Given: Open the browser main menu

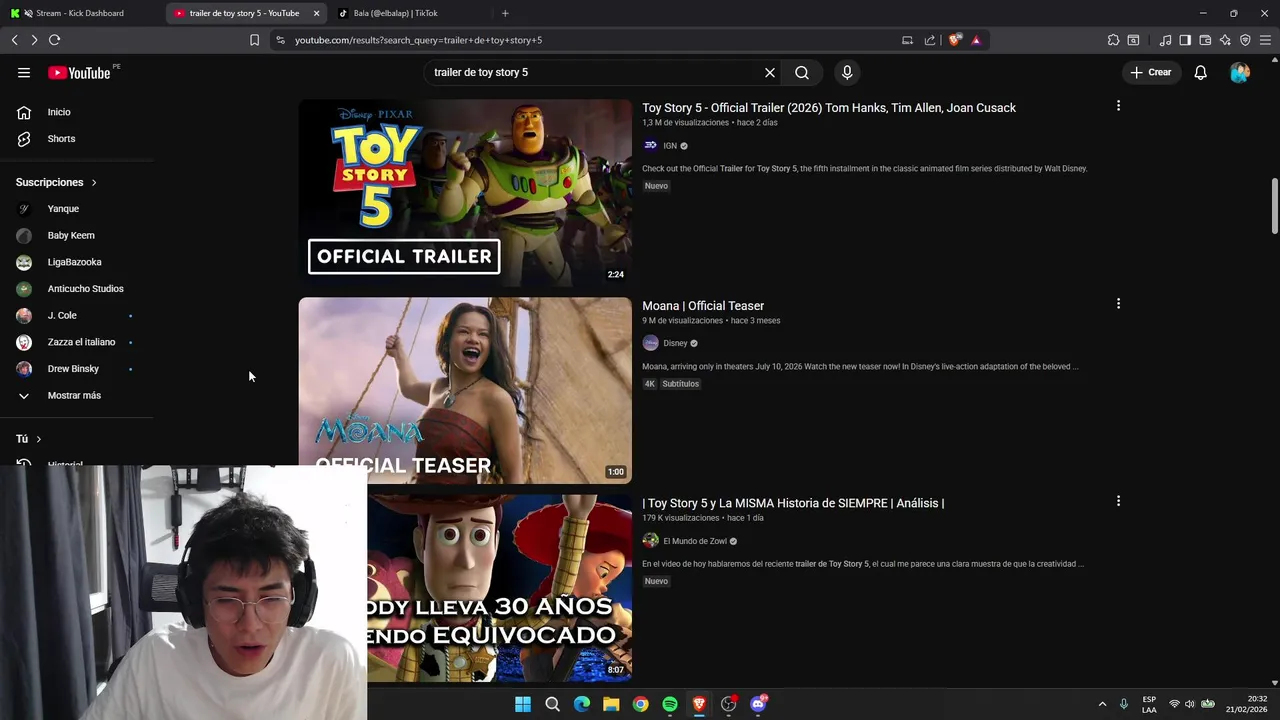Looking at the screenshot, I should coord(1266,40).
